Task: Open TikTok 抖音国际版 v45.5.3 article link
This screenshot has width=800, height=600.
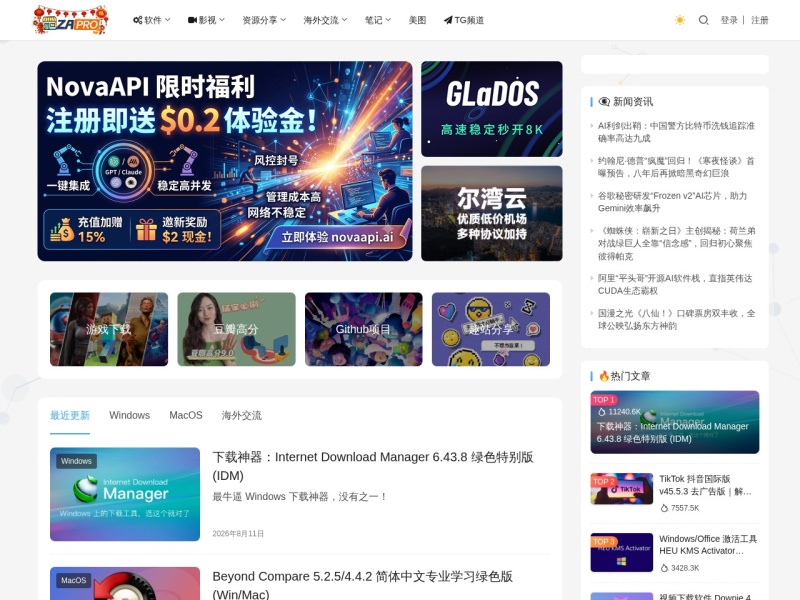Action: [705, 485]
